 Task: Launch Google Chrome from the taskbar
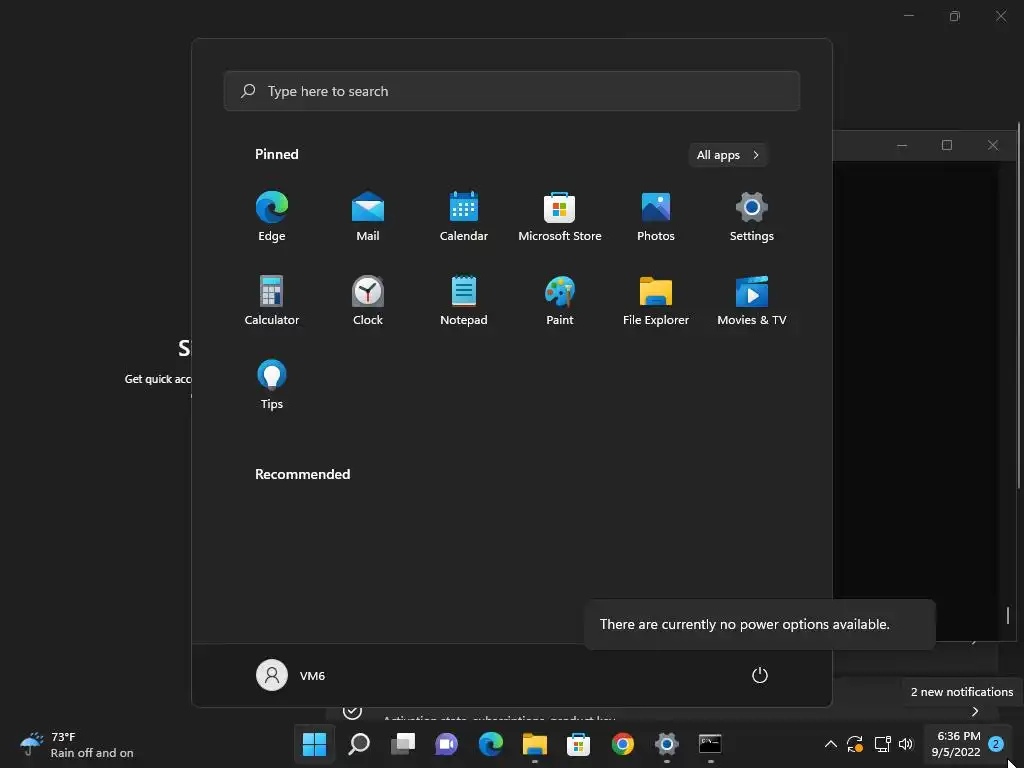point(622,744)
